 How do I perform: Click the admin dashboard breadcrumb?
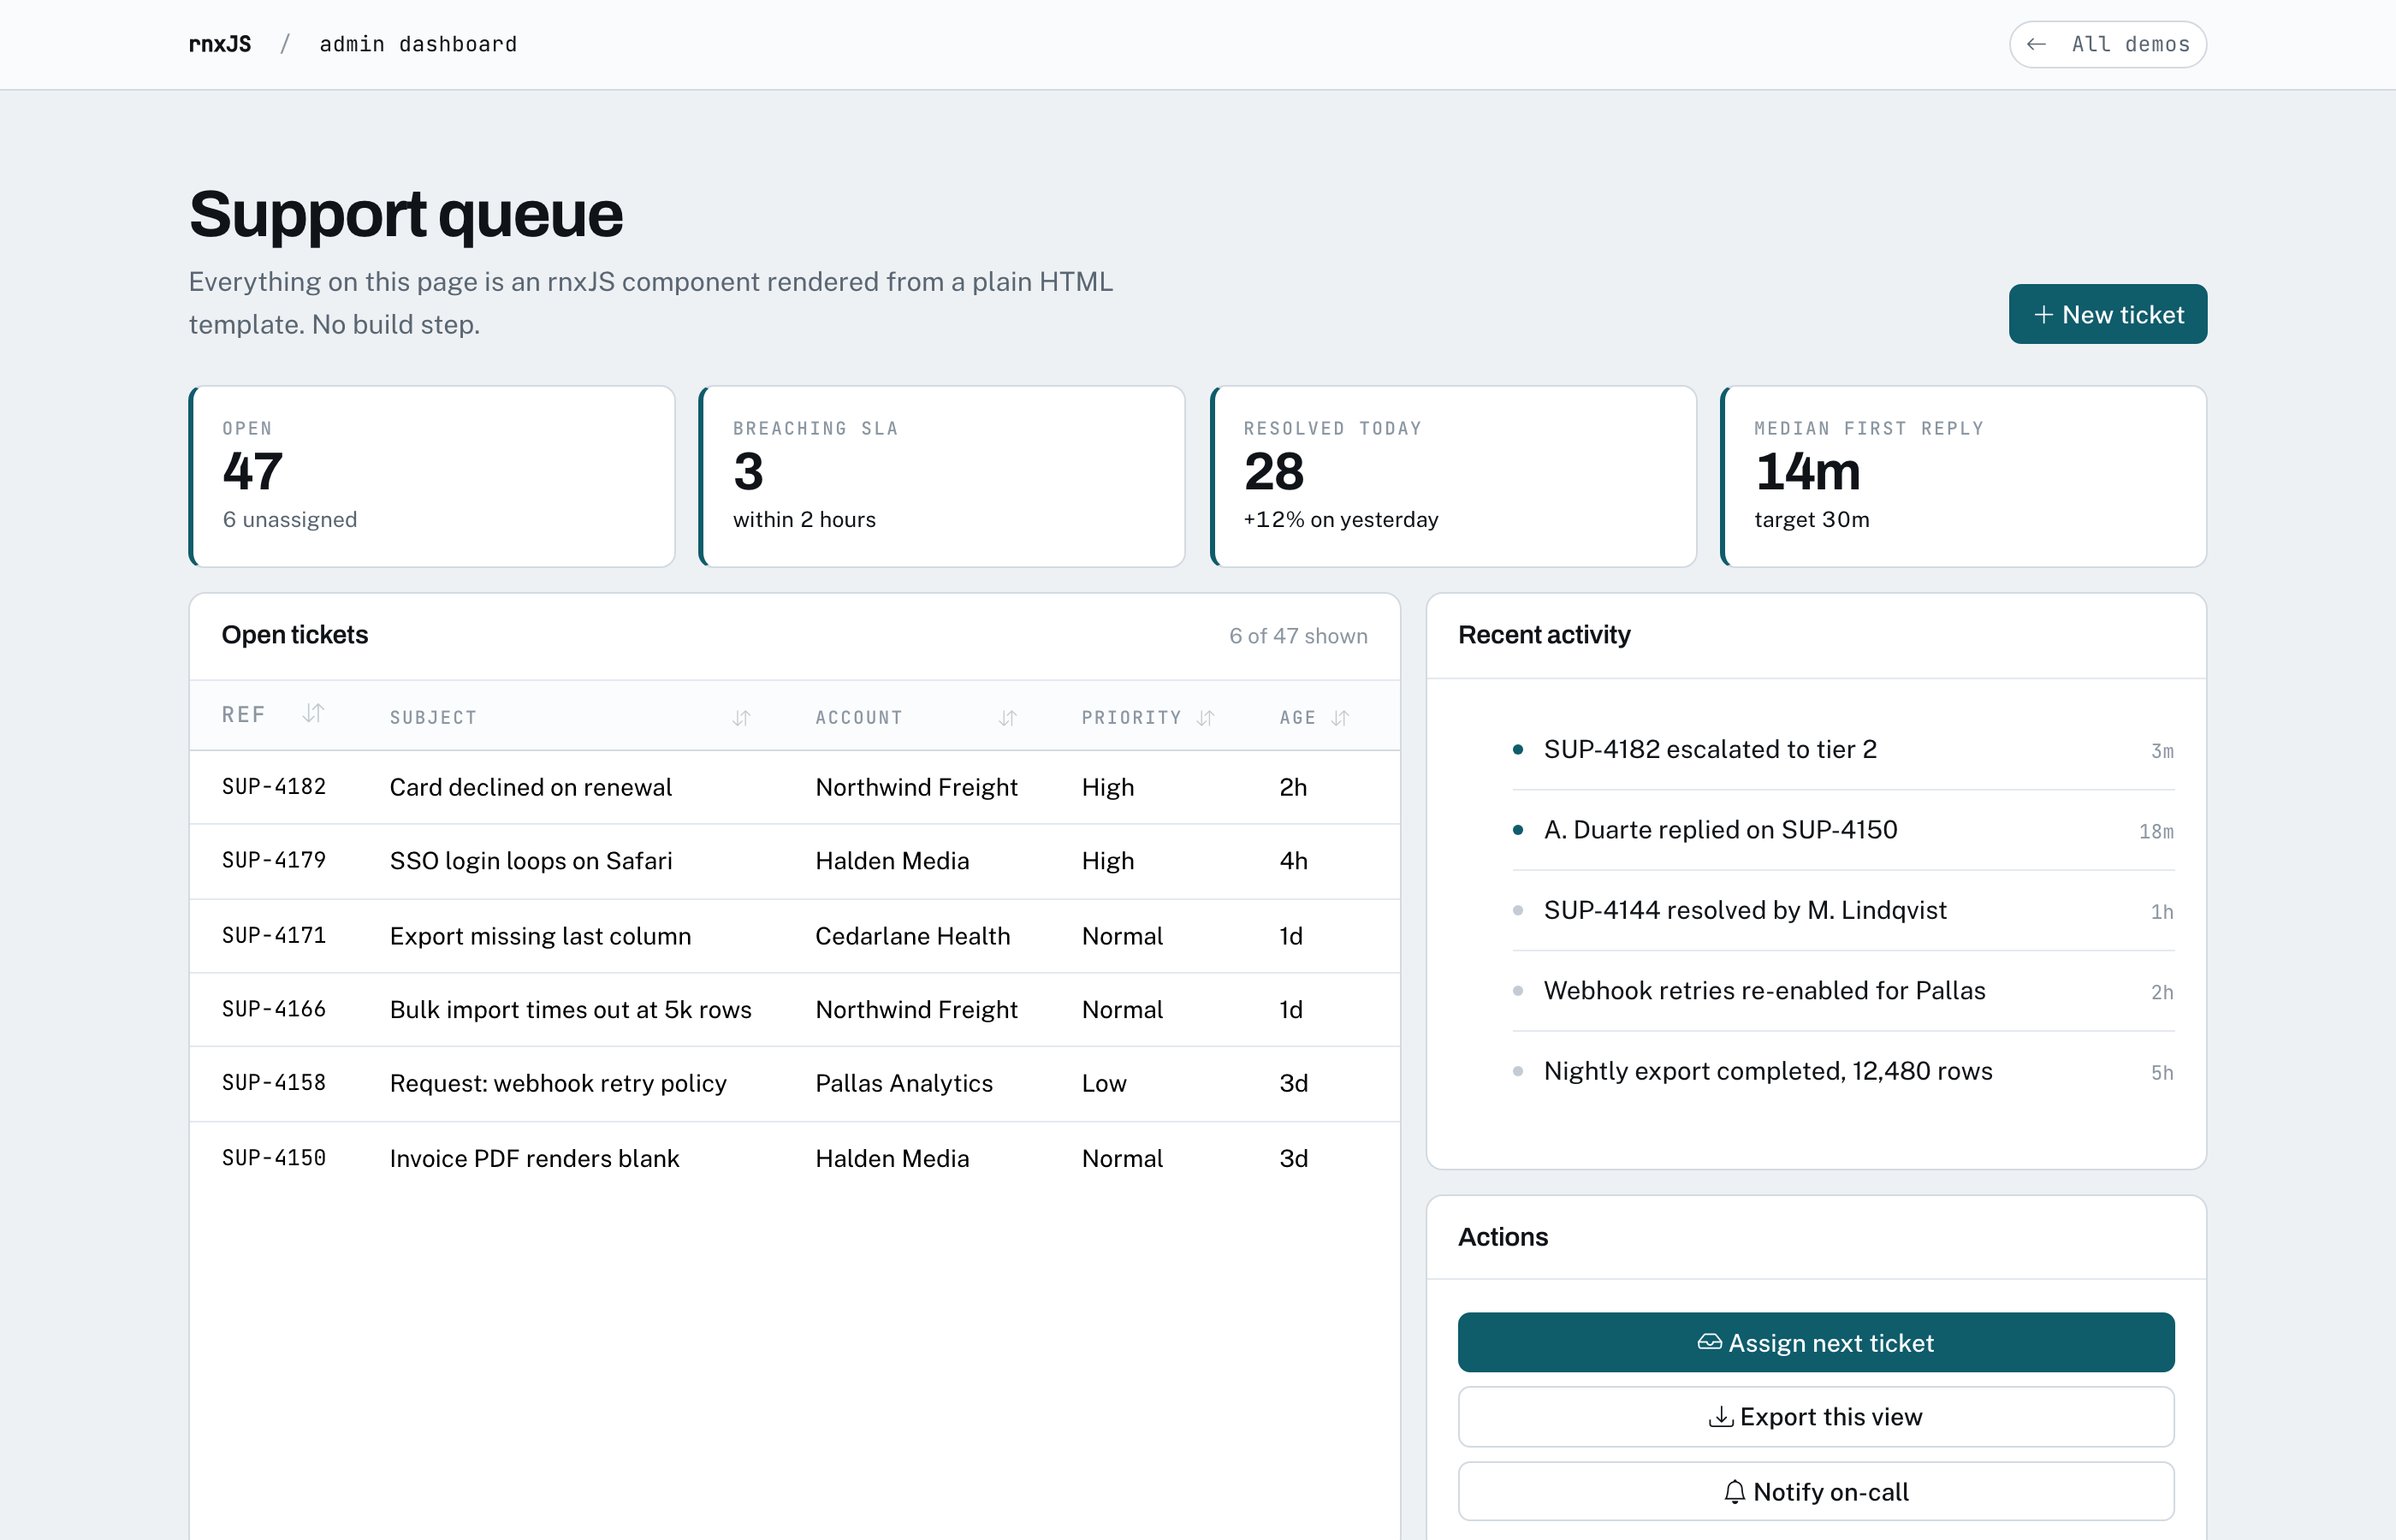[x=418, y=44]
